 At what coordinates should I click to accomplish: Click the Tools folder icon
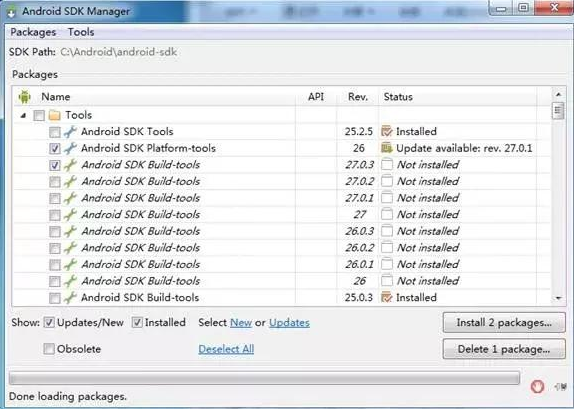pyautogui.click(x=55, y=115)
